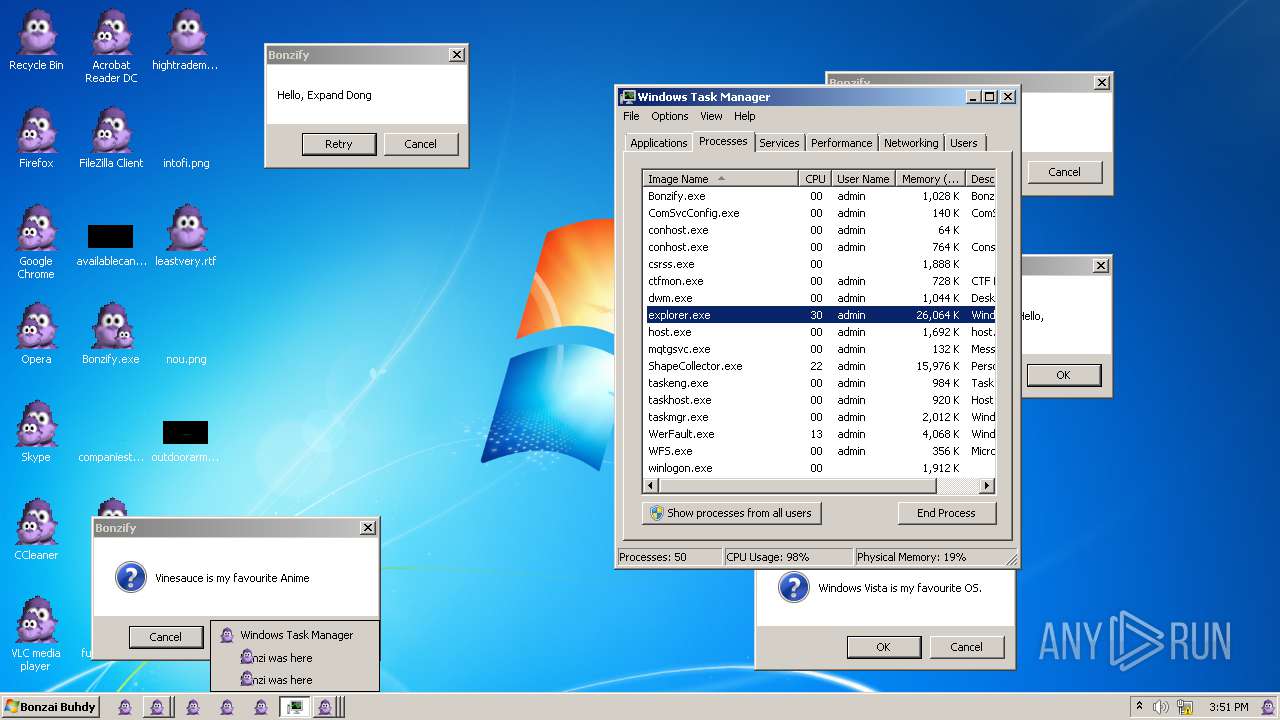This screenshot has height=720, width=1280.
Task: Select Bonzify.exe process row
Action: (819, 196)
